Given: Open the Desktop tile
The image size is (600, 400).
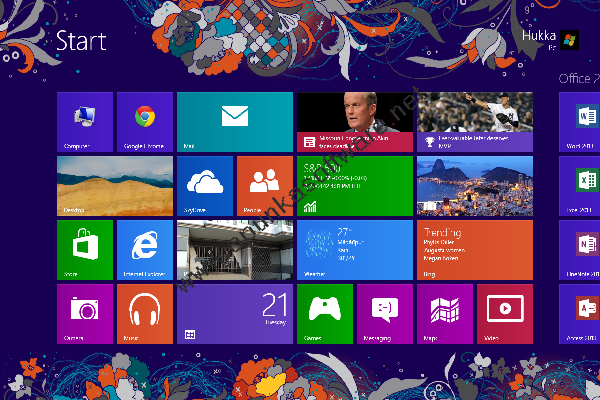Looking at the screenshot, I should pos(115,186).
